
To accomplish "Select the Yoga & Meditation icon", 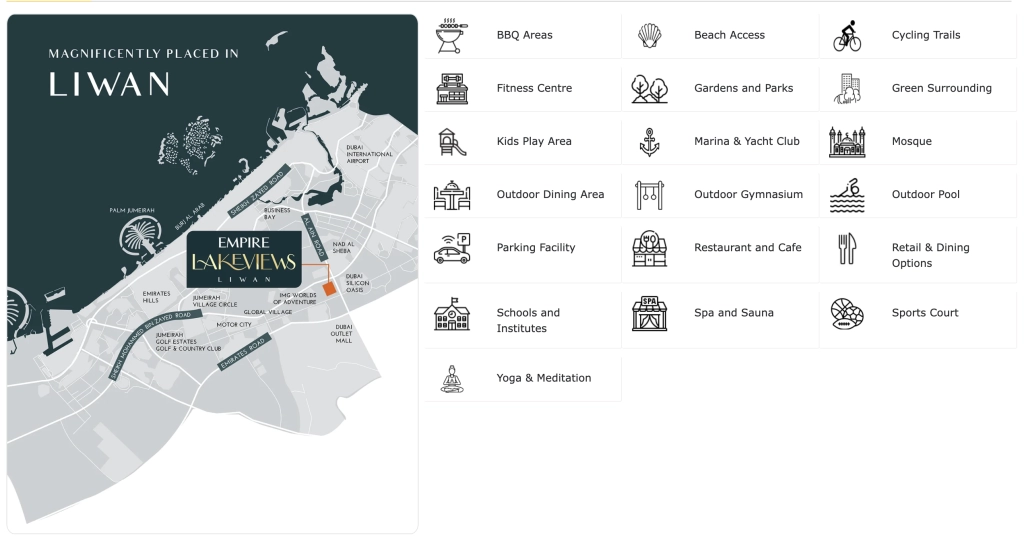I will 451,378.
